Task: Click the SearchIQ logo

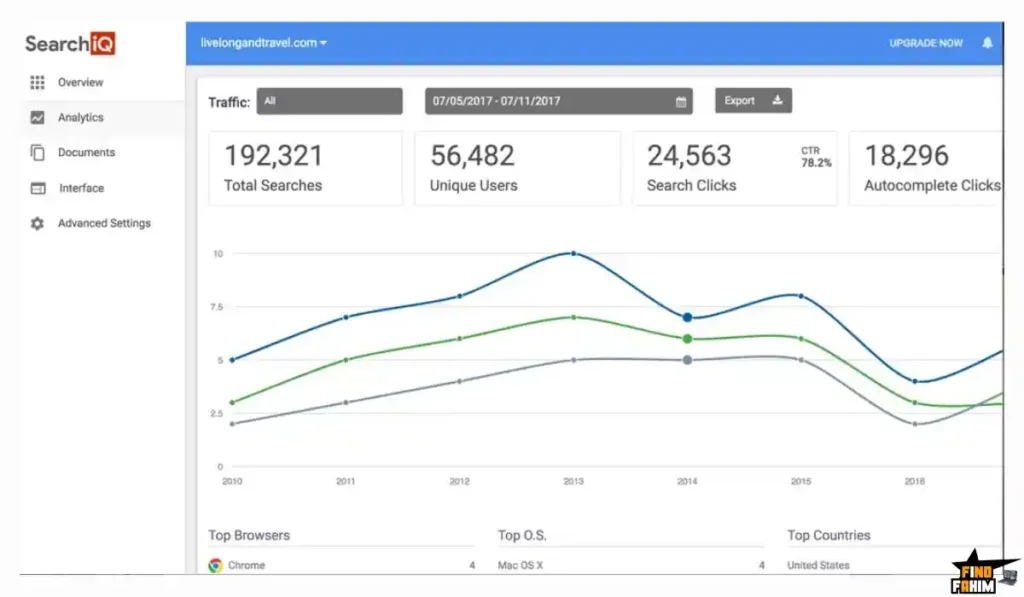Action: [70, 44]
